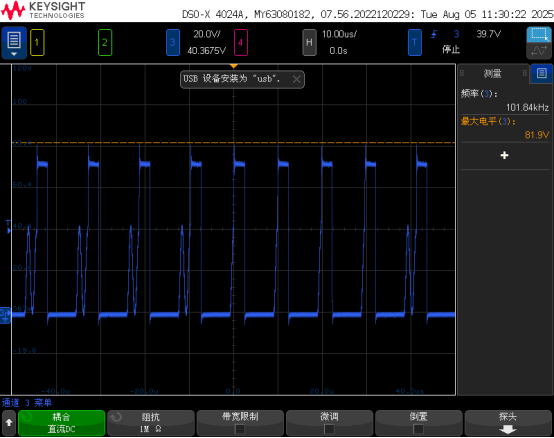
Task: Select channel 3 blue button
Action: (173, 43)
